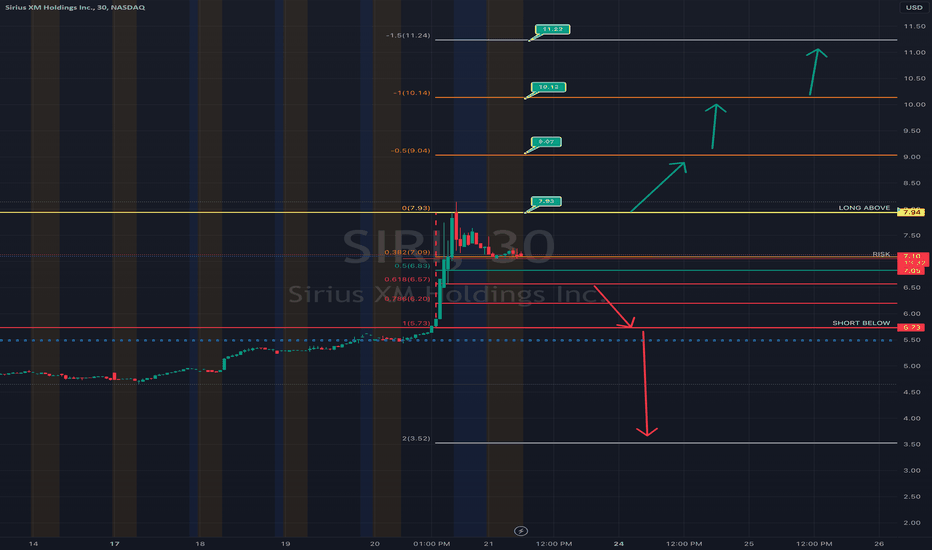Click date 21 on the time axis
Image resolution: width=932 pixels, height=550 pixels.
click(x=489, y=543)
